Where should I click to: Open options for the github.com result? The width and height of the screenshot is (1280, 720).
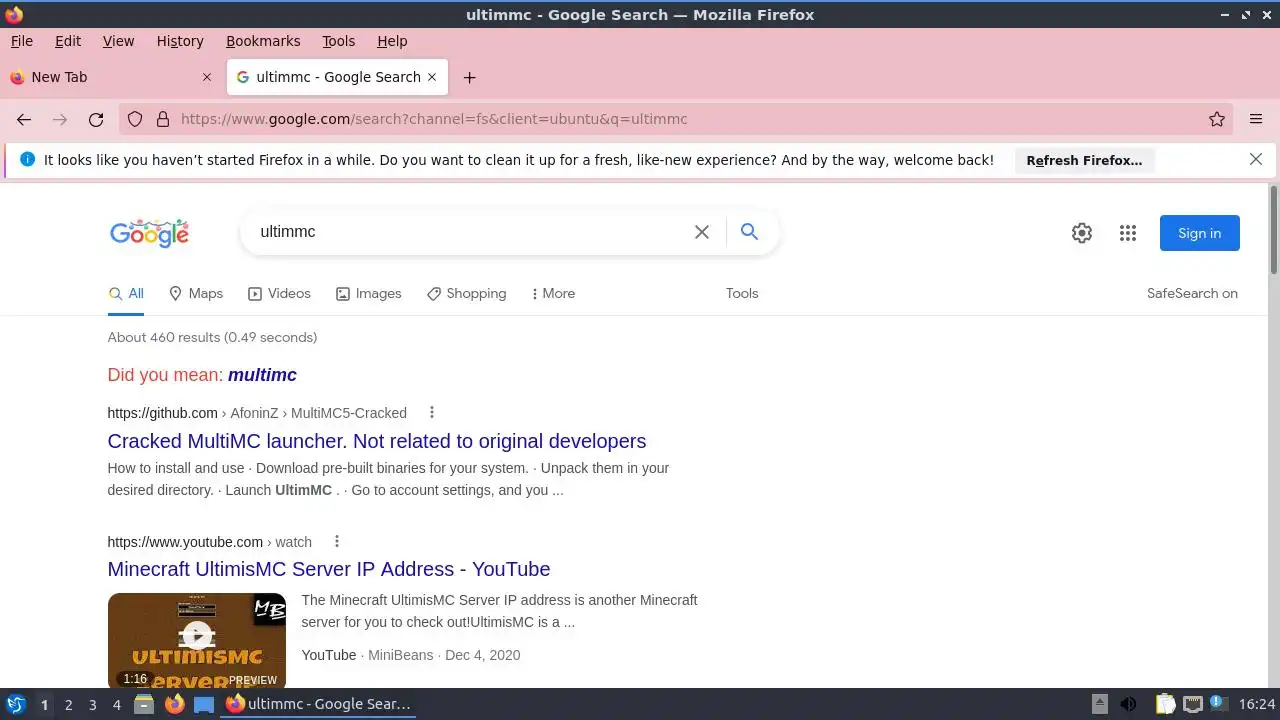[x=432, y=412]
